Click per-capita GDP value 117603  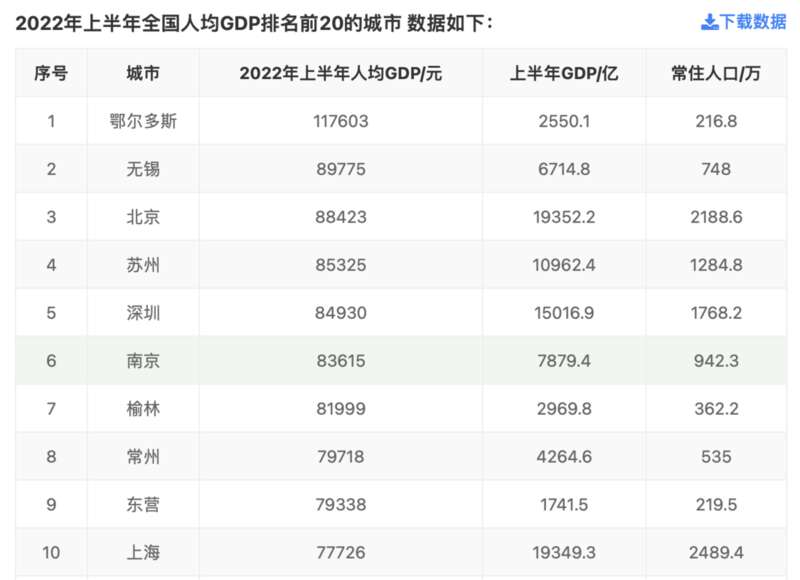340,121
